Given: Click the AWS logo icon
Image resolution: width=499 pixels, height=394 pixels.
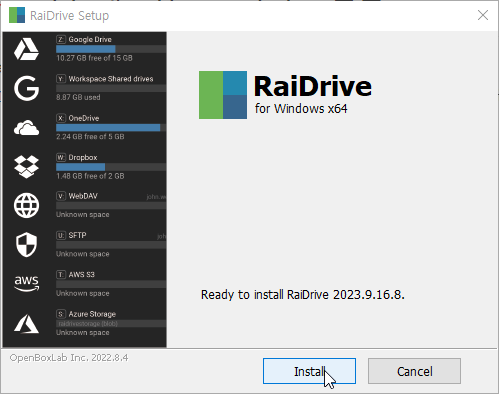Looking at the screenshot, I should click(26, 284).
